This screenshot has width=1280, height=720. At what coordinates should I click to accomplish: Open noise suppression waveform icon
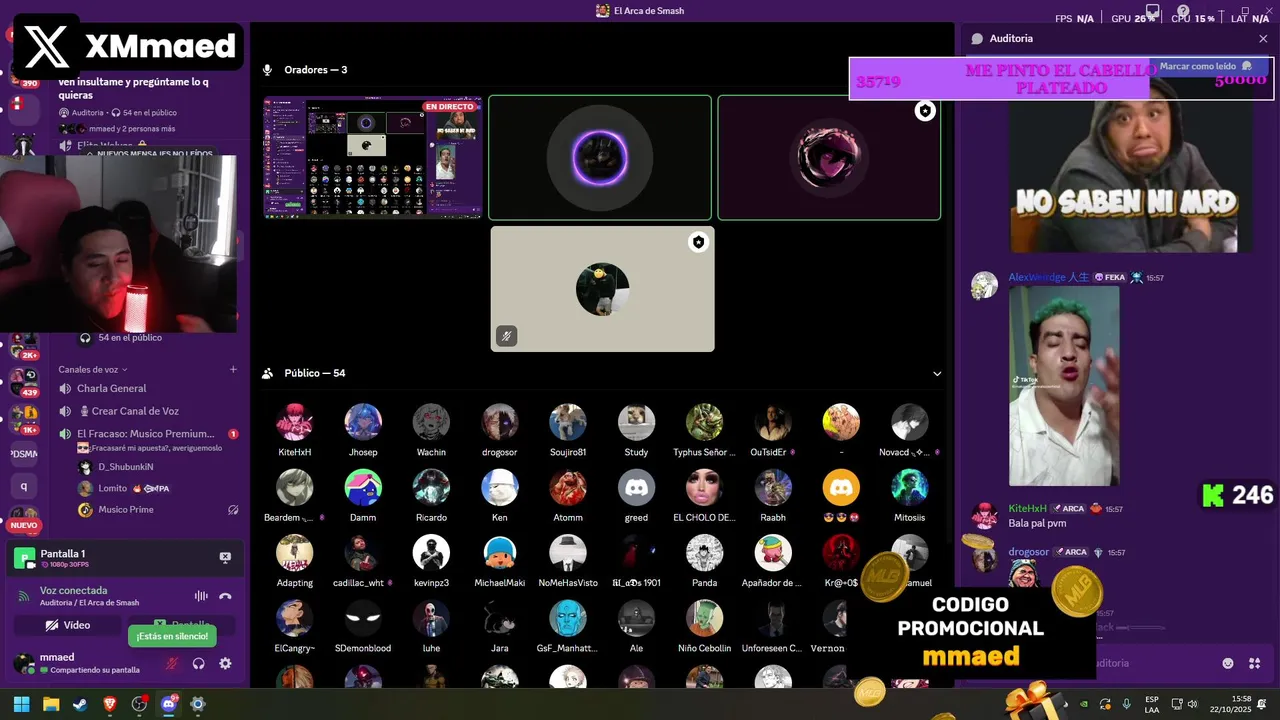tap(201, 596)
